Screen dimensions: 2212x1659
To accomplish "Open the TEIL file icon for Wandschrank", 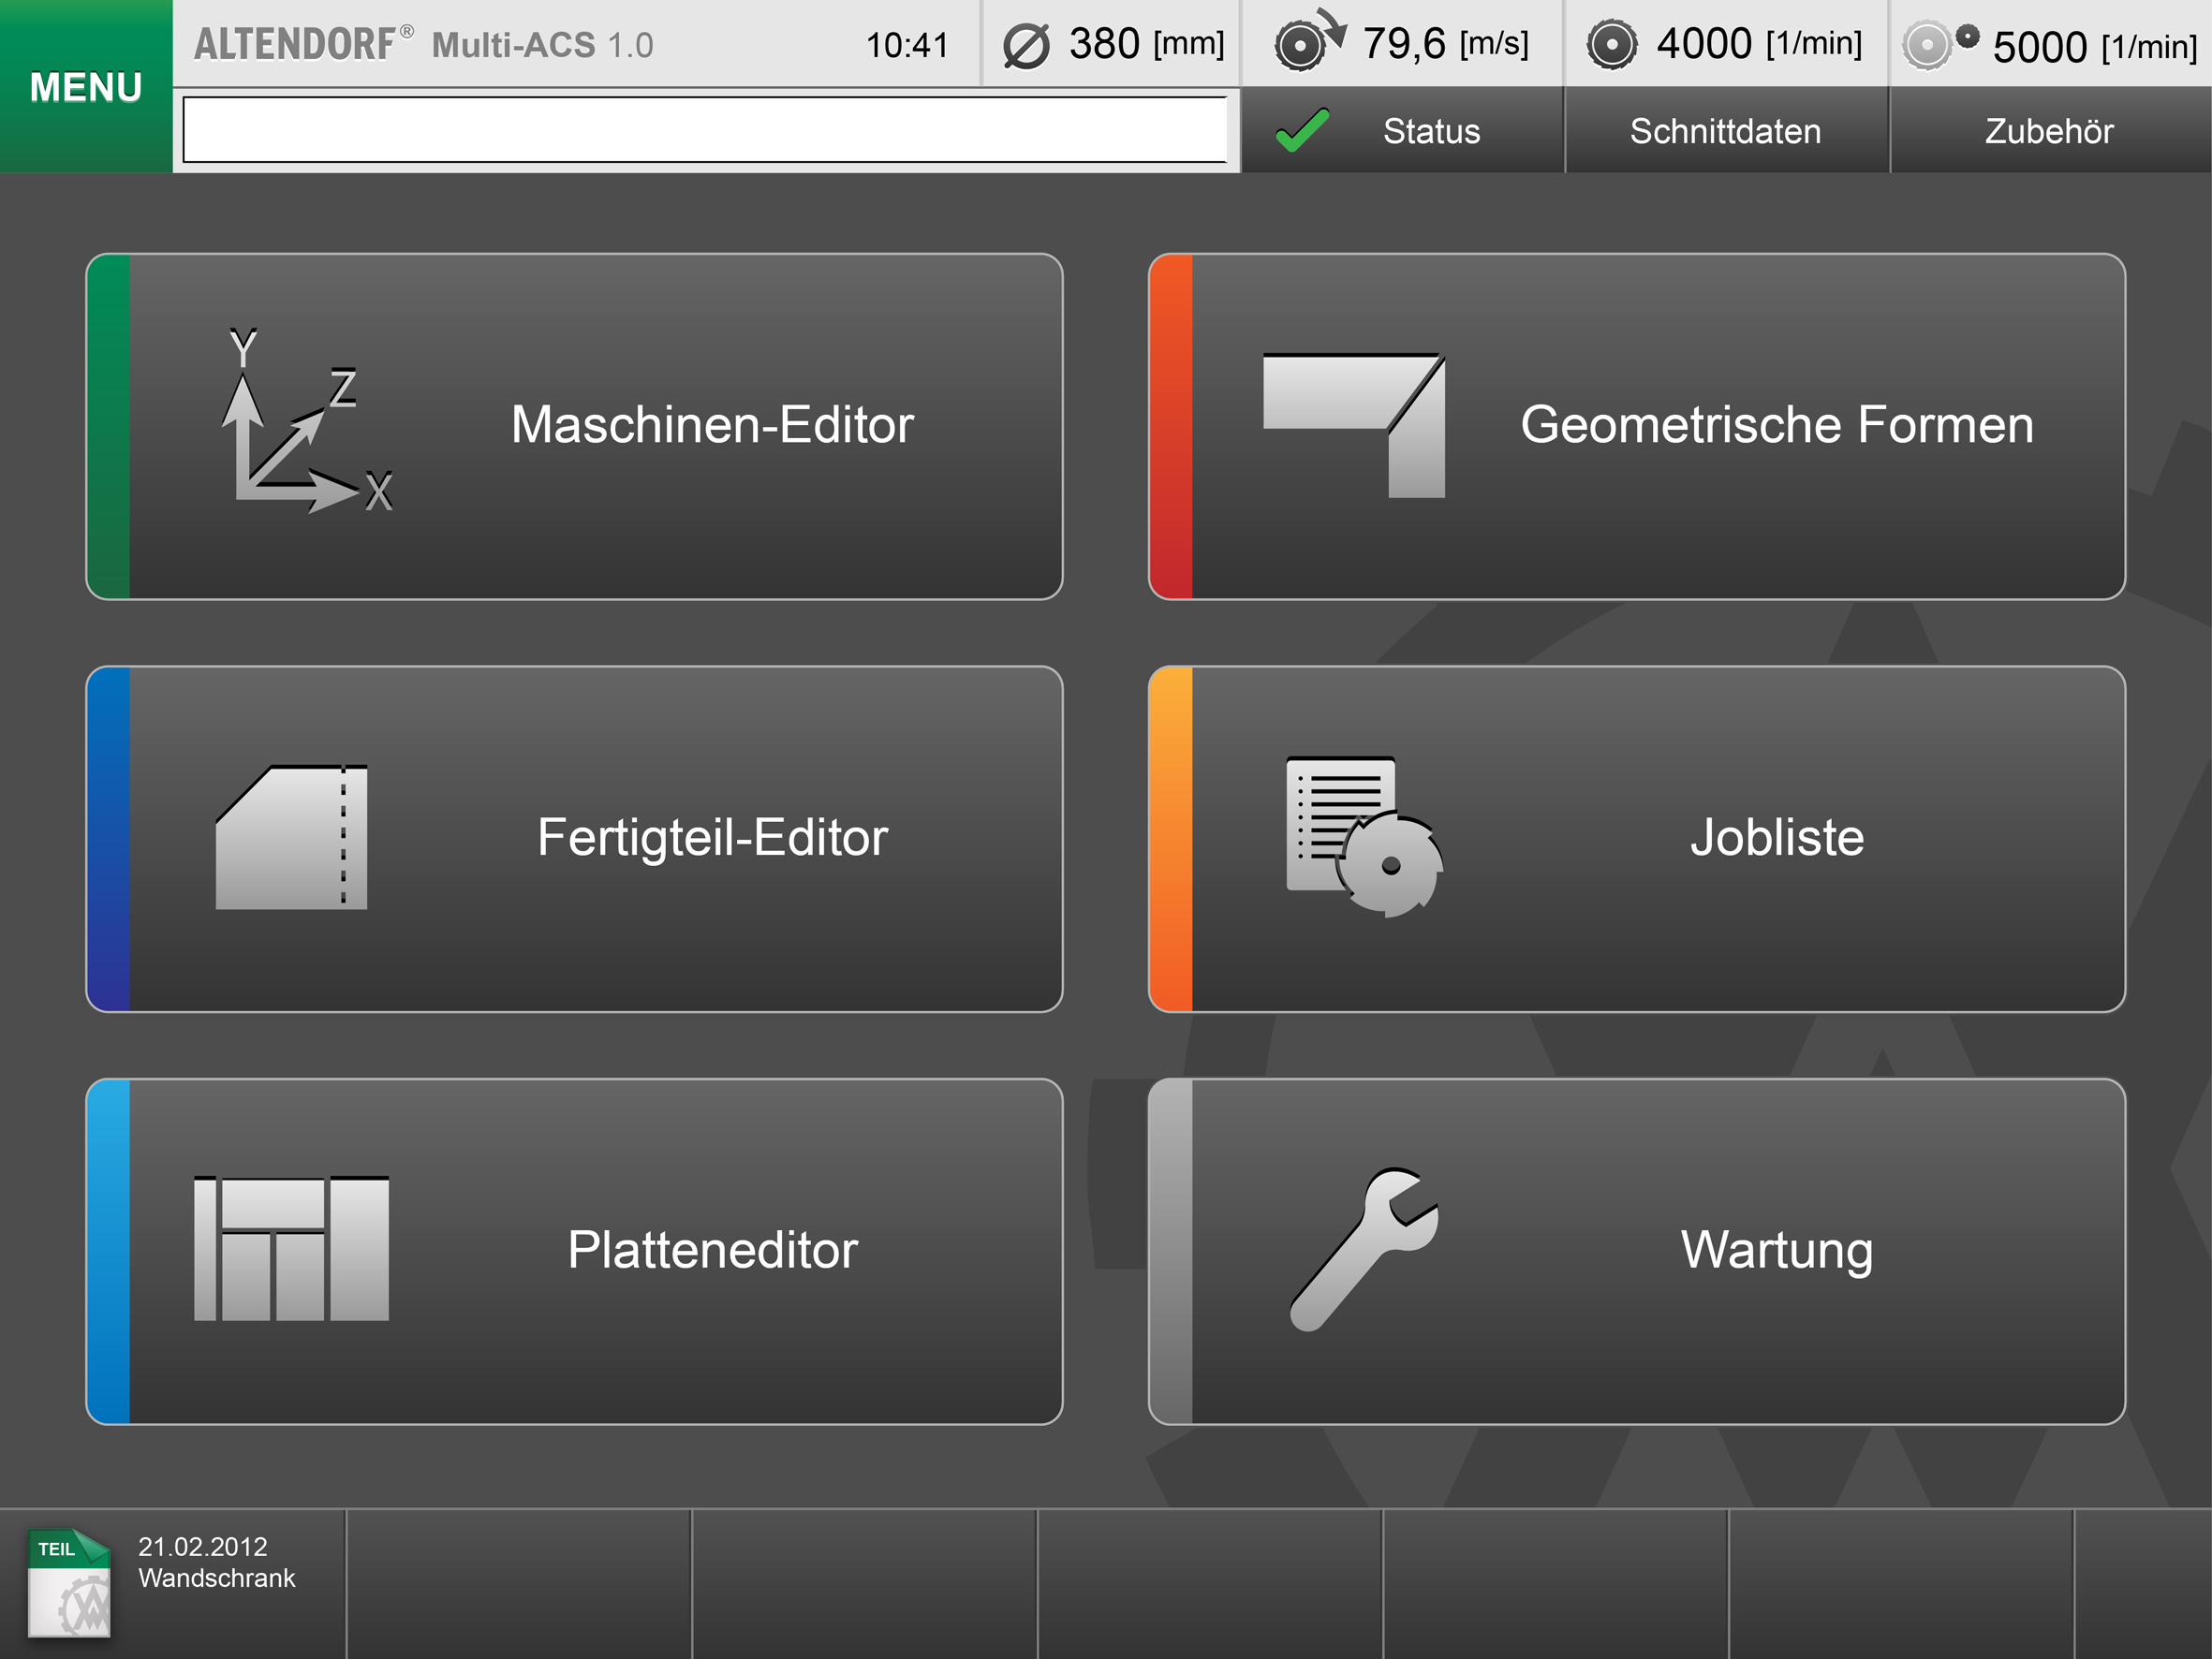I will (68, 1582).
